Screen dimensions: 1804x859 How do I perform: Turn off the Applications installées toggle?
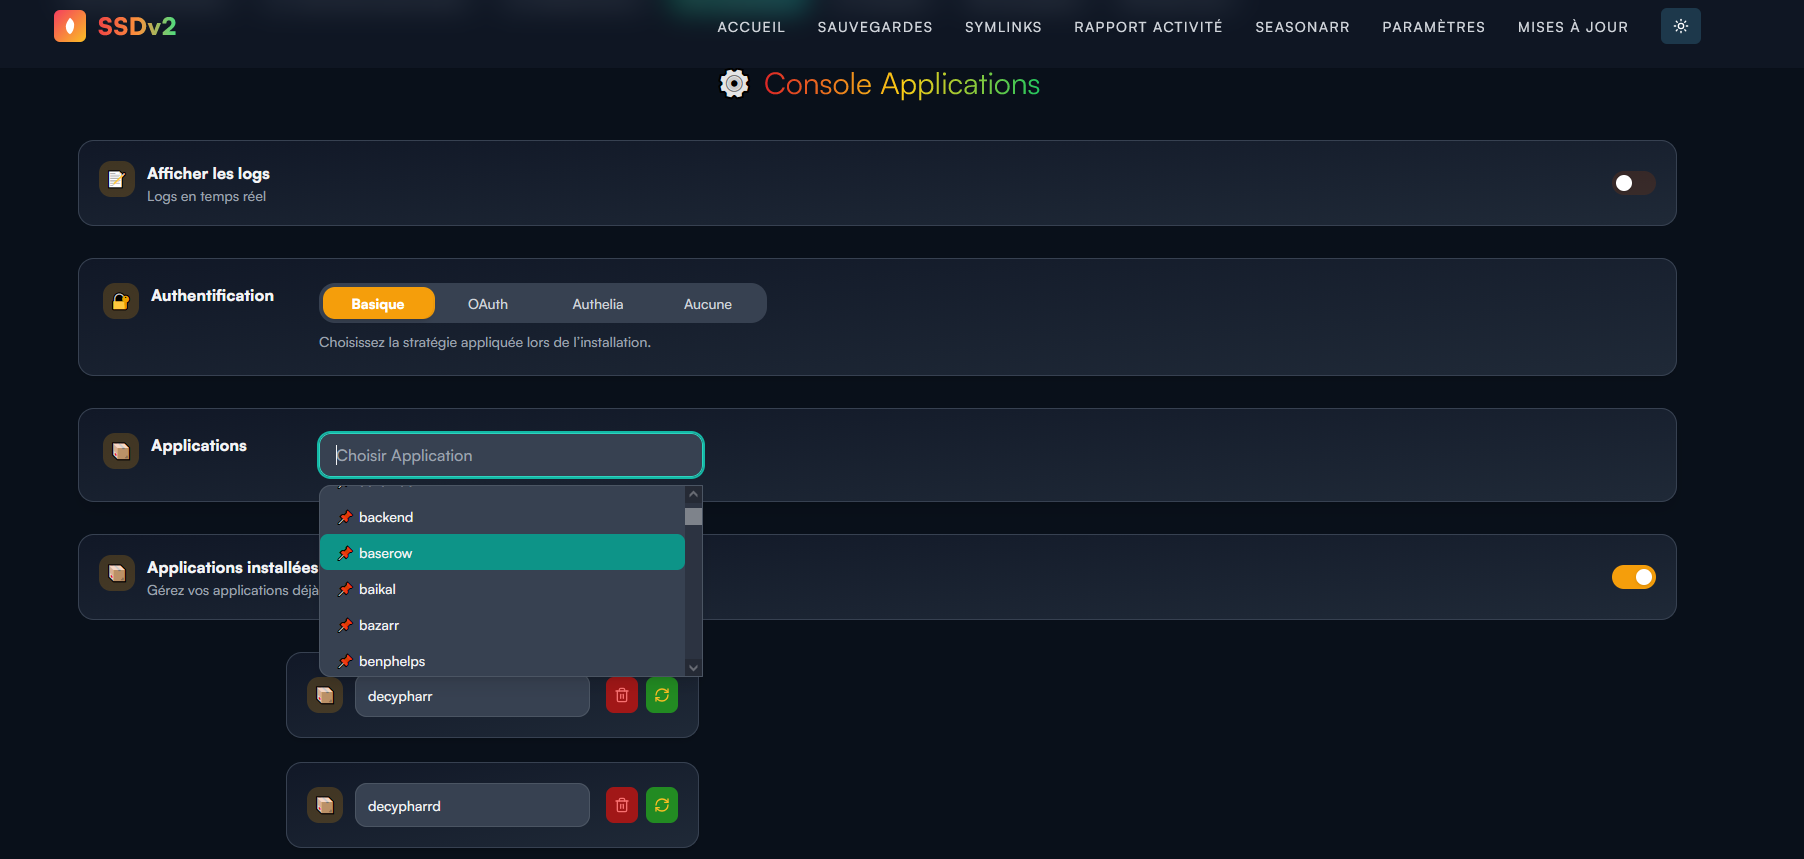(1633, 577)
